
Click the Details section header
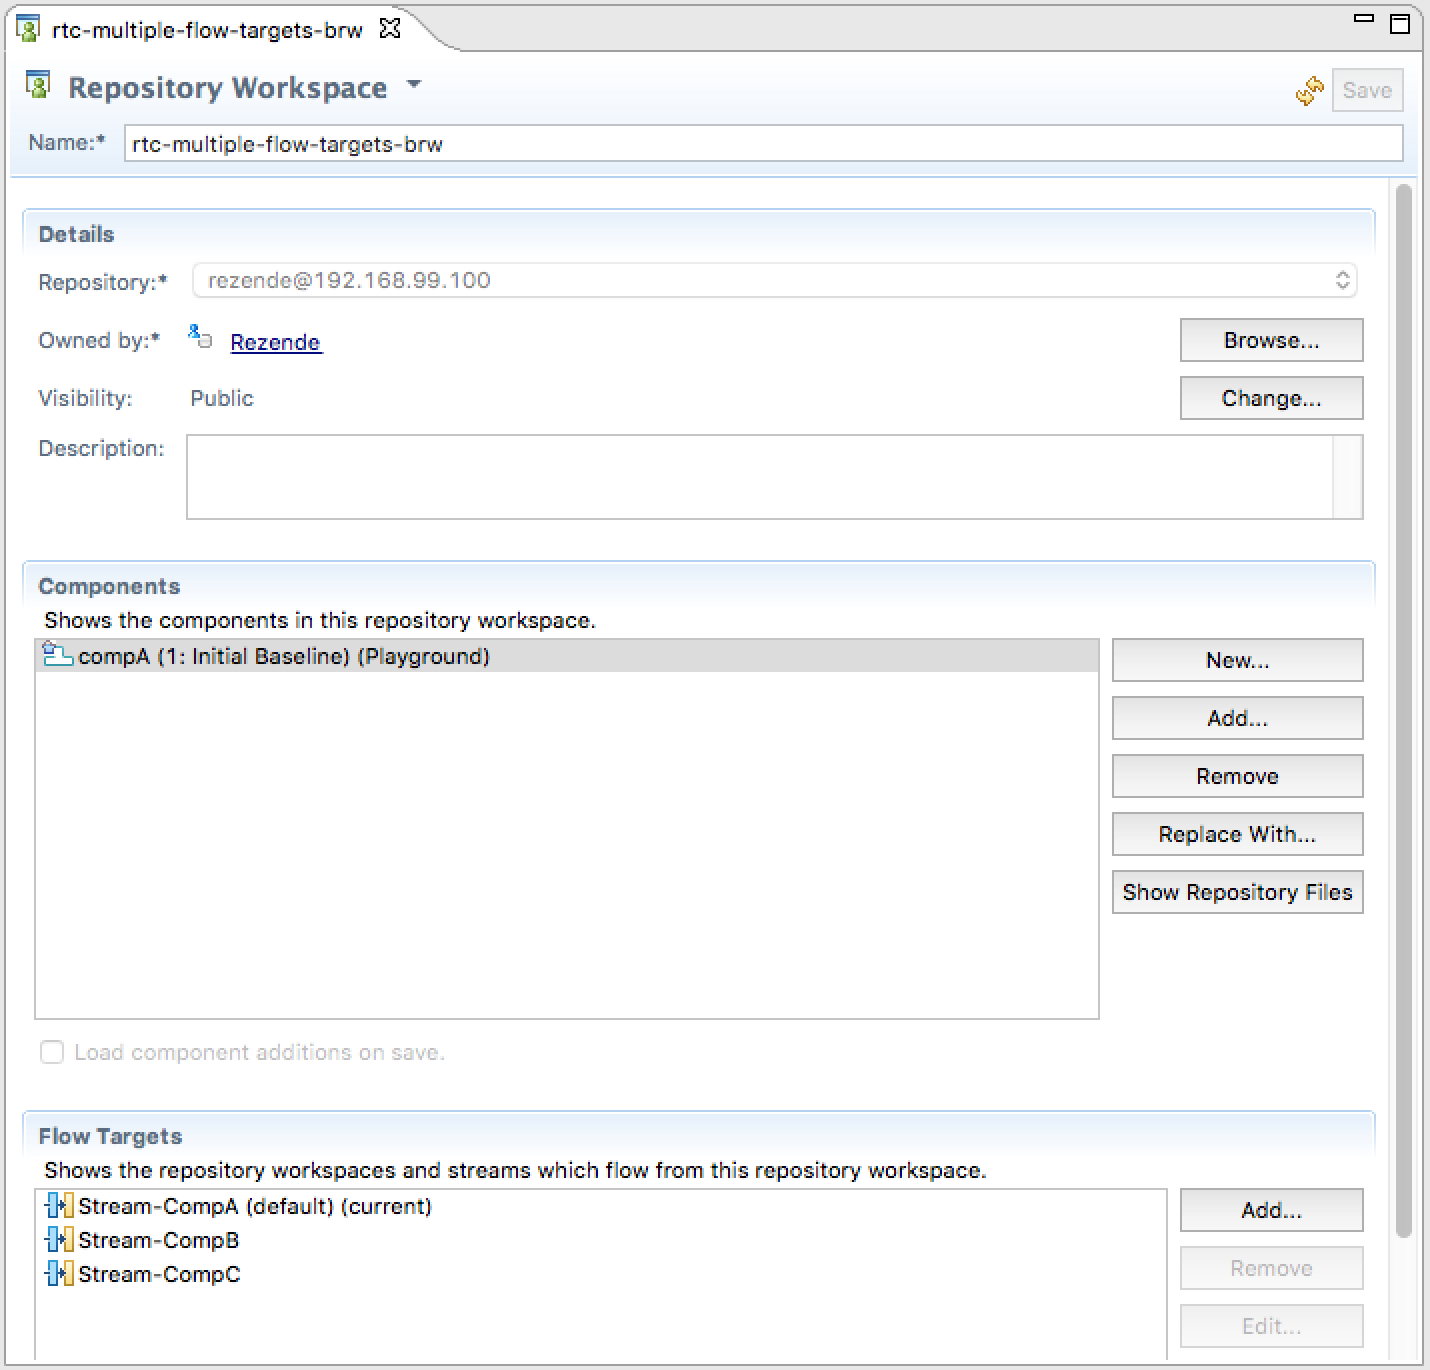[76, 235]
